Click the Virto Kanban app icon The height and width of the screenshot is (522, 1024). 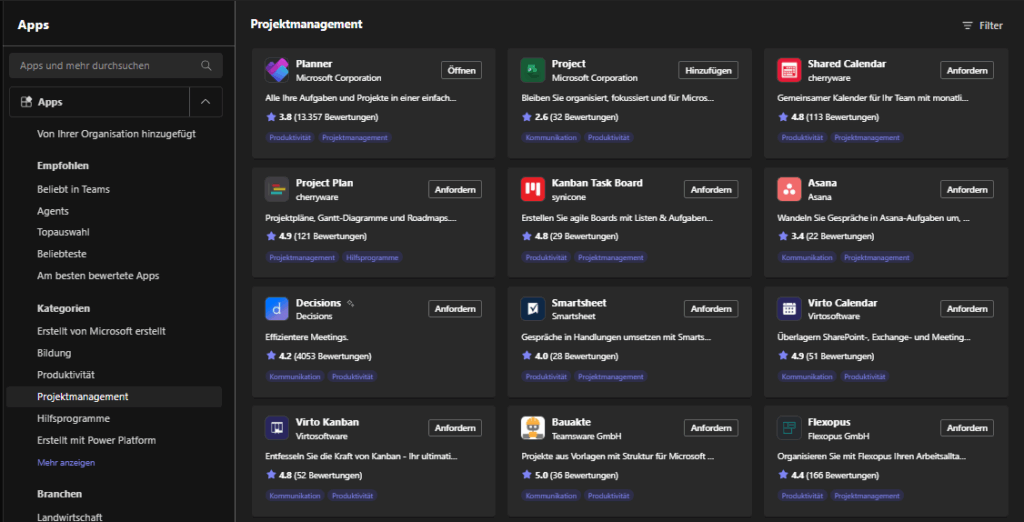pyautogui.click(x=277, y=428)
